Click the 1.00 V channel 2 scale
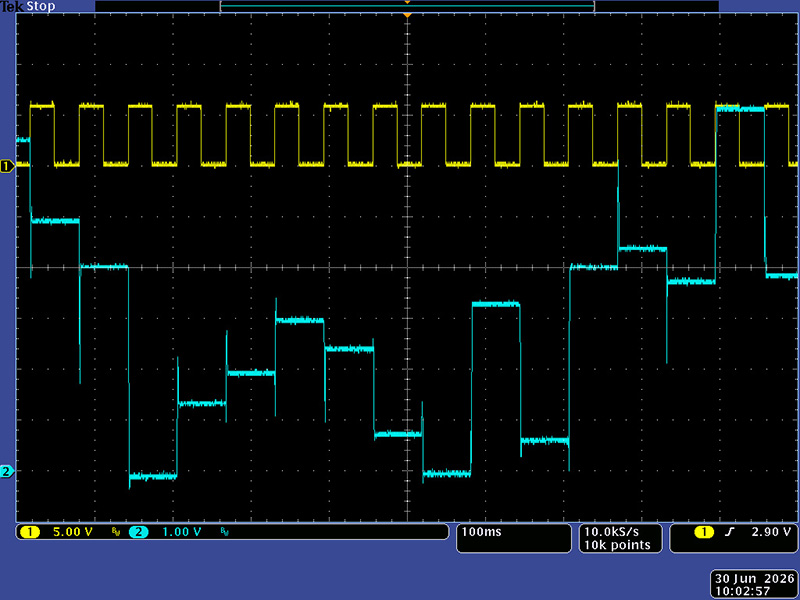This screenshot has width=800, height=600. point(182,532)
